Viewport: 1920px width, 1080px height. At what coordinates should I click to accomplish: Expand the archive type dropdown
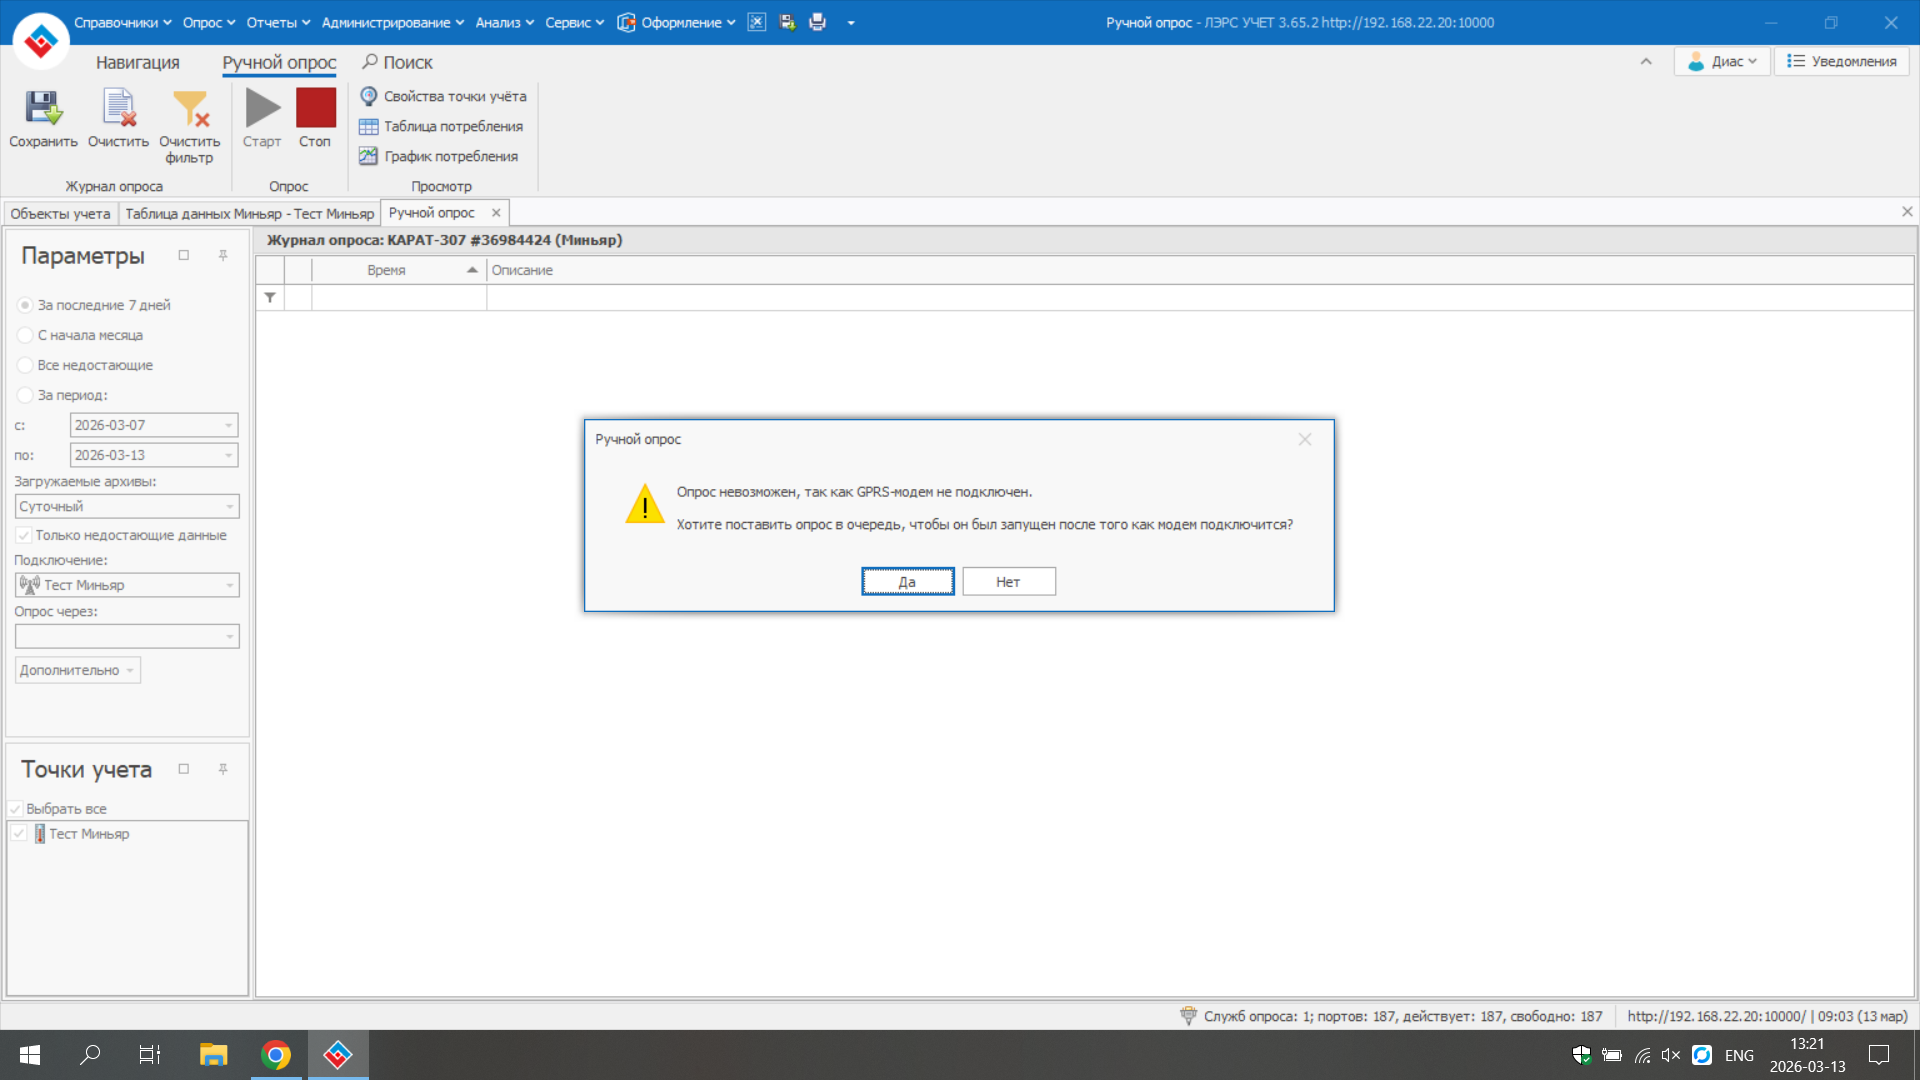[229, 506]
